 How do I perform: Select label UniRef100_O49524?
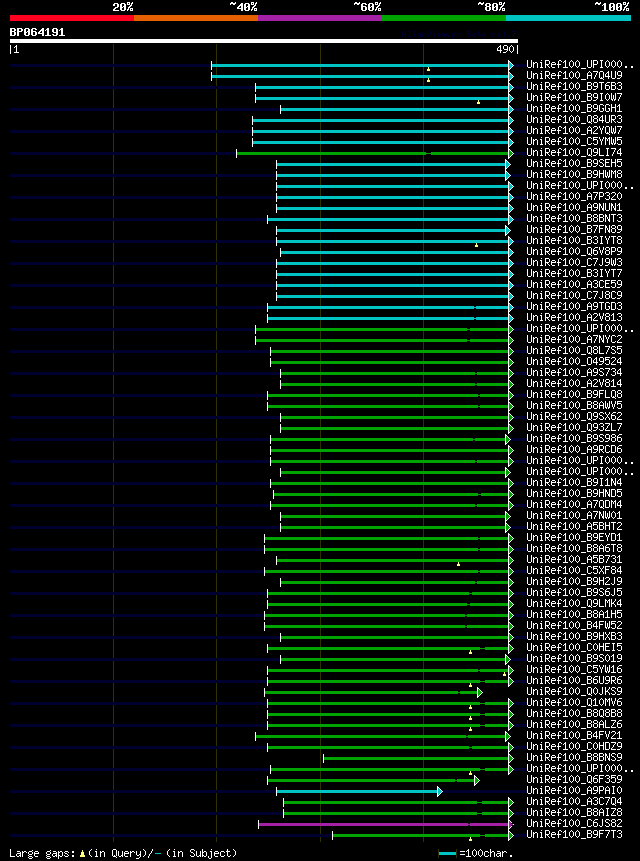click(574, 361)
